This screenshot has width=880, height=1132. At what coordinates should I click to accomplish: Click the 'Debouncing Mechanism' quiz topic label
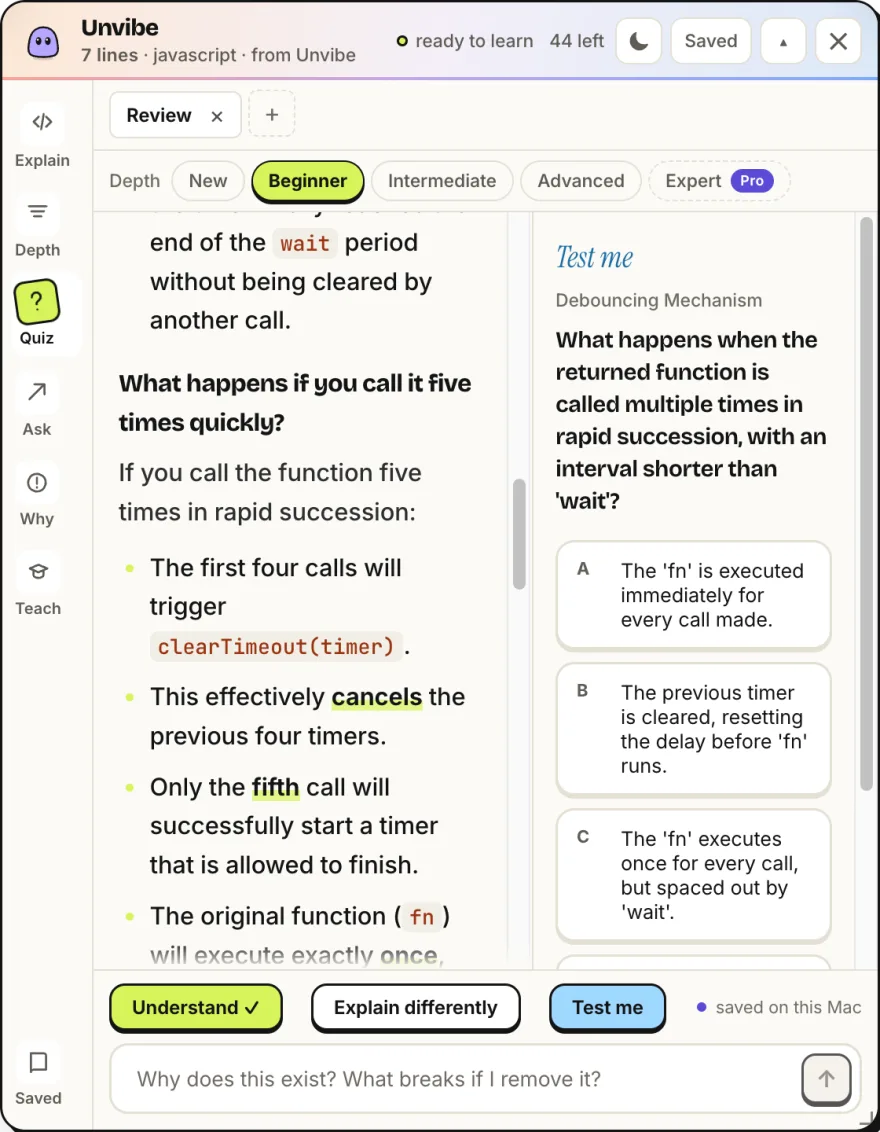[658, 300]
